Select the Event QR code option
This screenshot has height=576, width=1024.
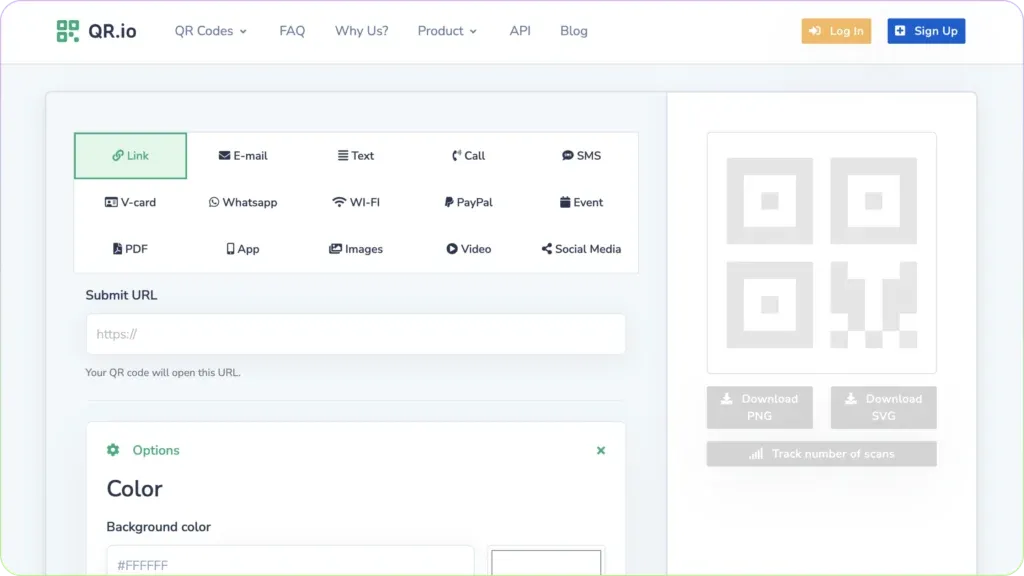click(581, 202)
